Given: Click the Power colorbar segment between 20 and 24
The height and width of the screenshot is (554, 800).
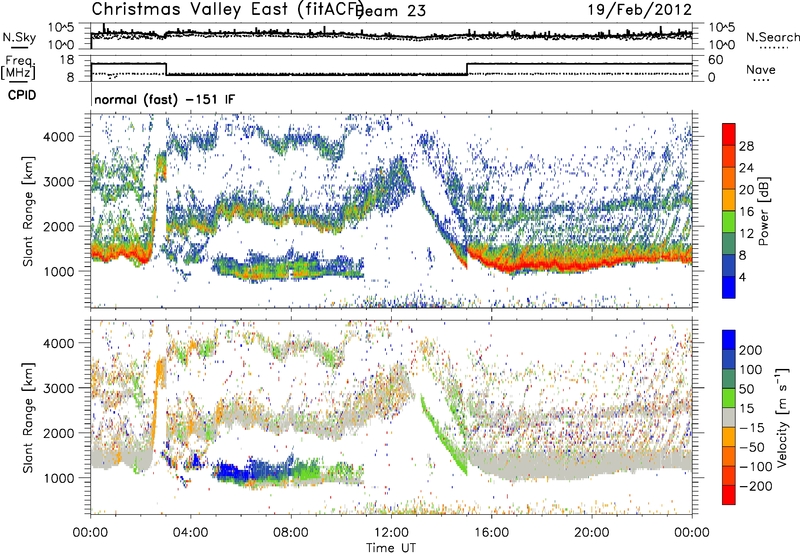Looking at the screenshot, I should [x=729, y=178].
